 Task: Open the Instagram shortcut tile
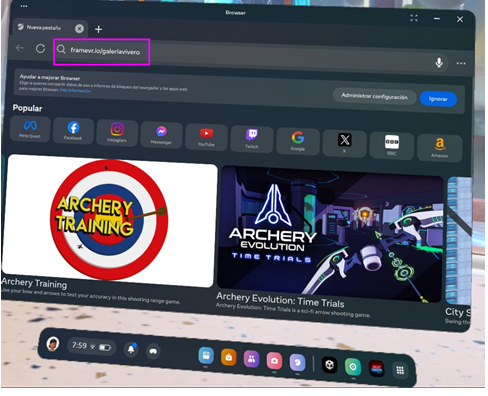click(x=117, y=133)
